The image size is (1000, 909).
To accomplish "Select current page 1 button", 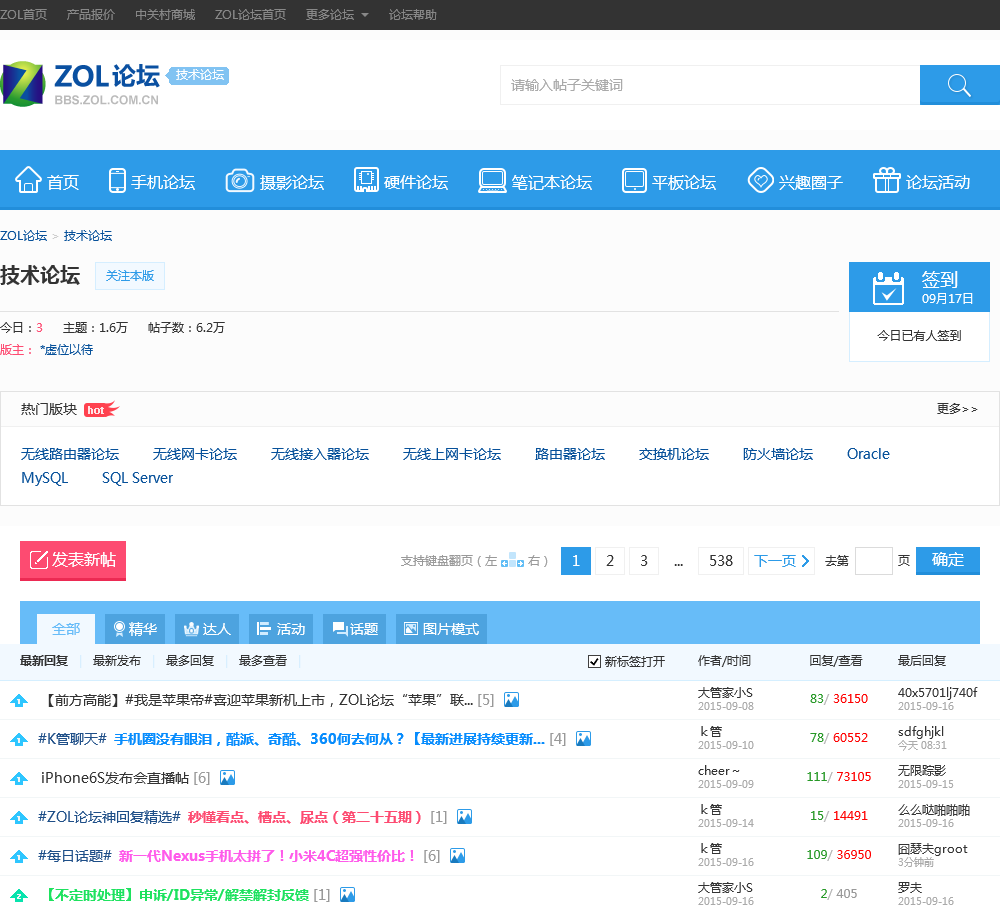I will pyautogui.click(x=576, y=561).
